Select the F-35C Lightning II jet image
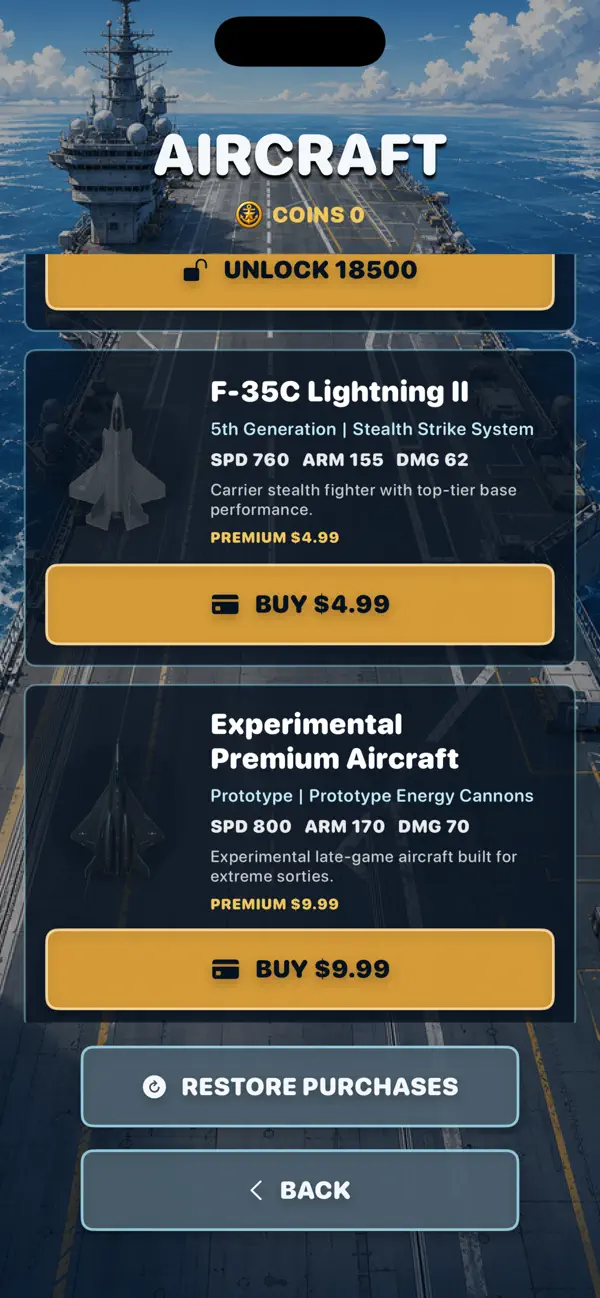Viewport: 600px width, 1298px height. coord(117,461)
